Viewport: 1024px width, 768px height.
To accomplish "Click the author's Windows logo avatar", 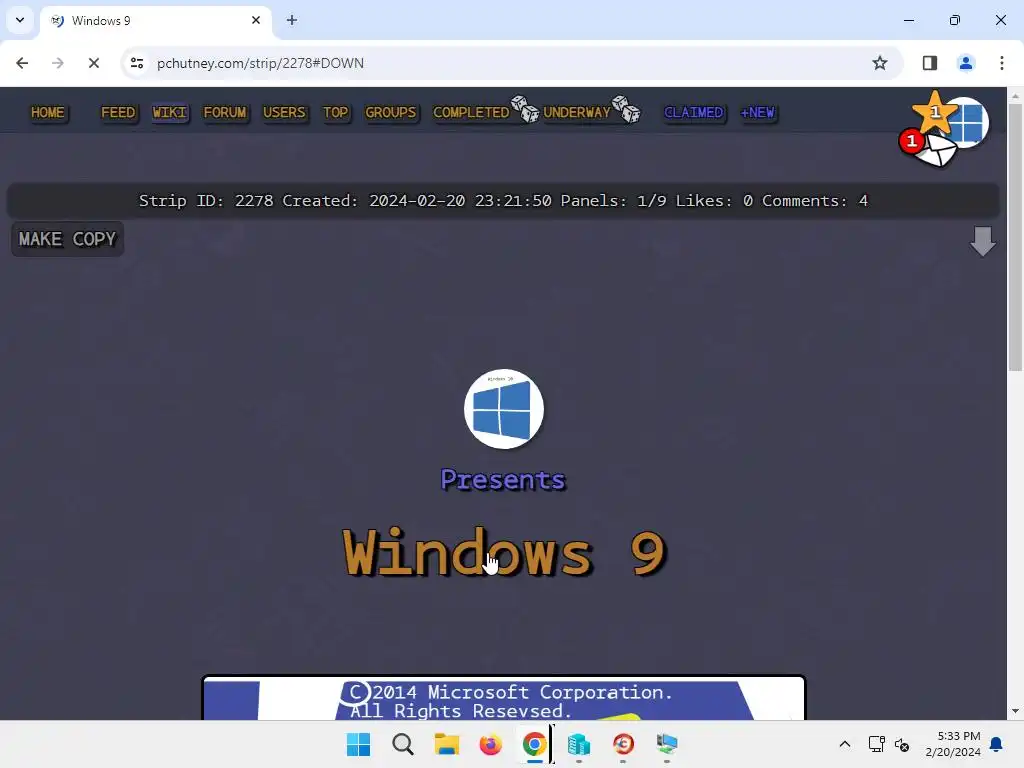I will tap(504, 409).
